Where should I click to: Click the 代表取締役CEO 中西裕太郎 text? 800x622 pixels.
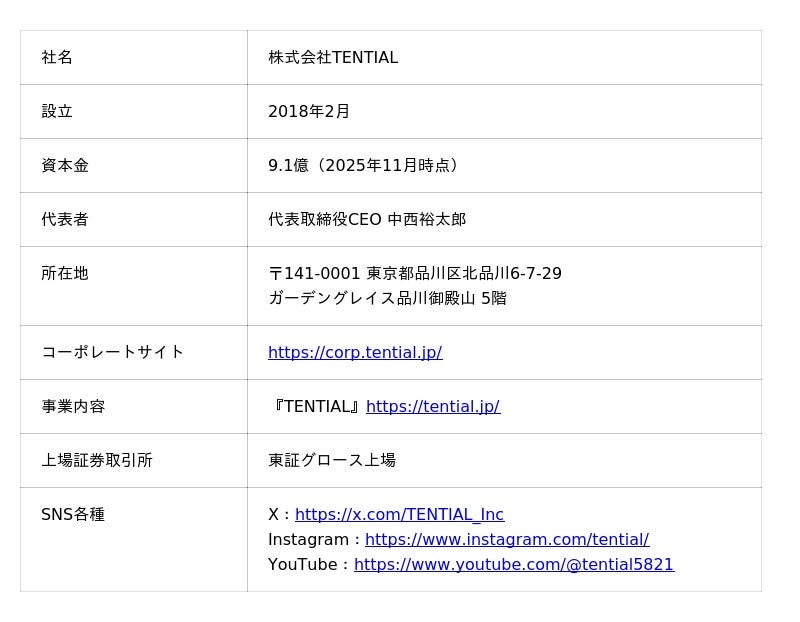click(367, 219)
